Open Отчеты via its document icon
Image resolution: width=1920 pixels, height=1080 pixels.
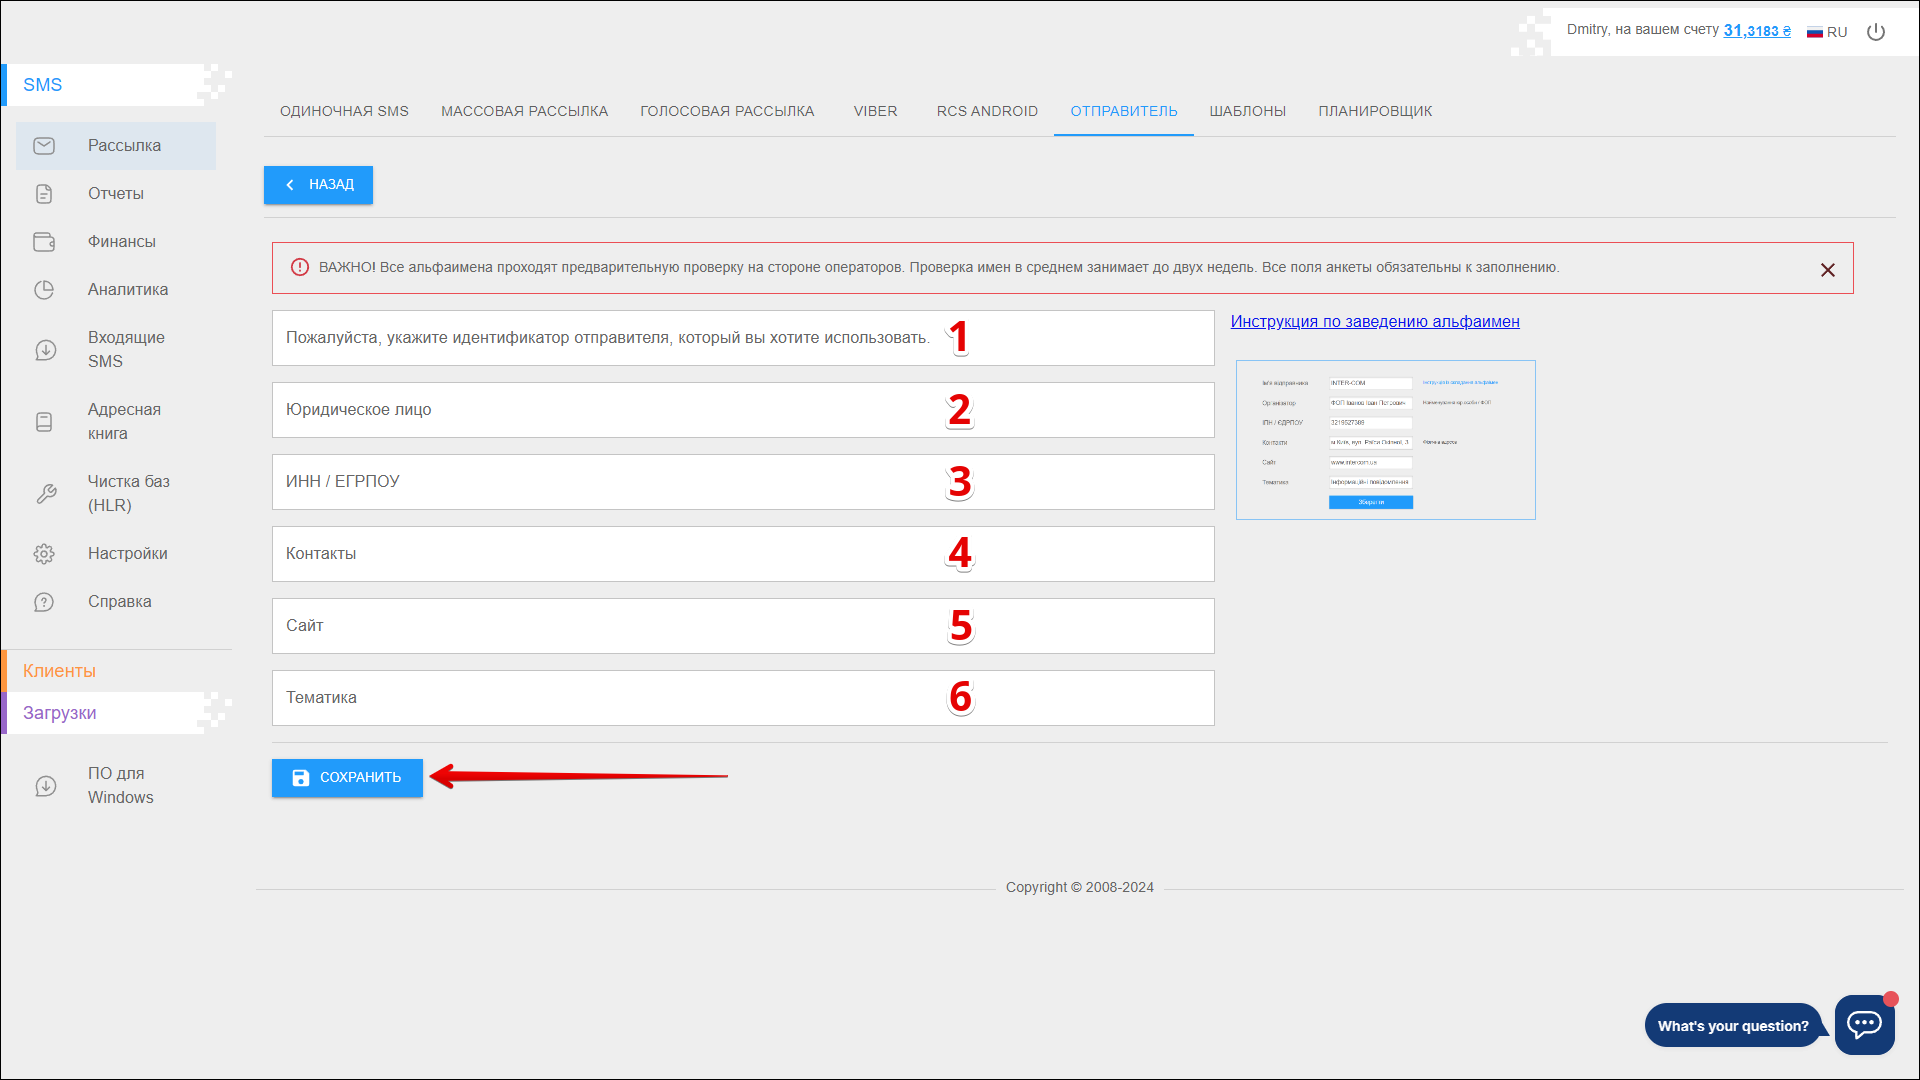pos(44,194)
